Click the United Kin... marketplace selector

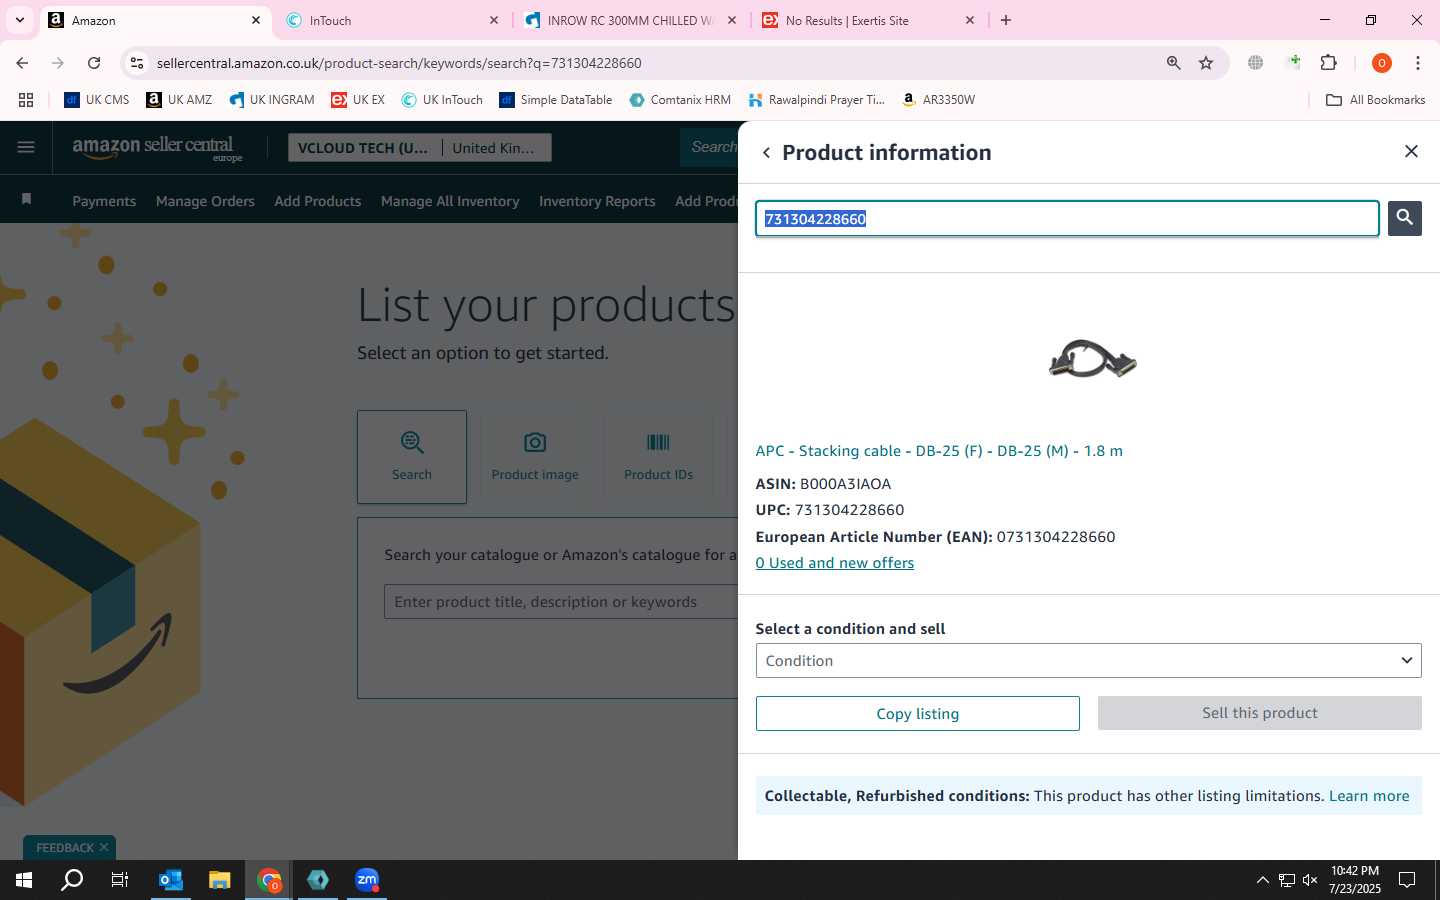(497, 148)
